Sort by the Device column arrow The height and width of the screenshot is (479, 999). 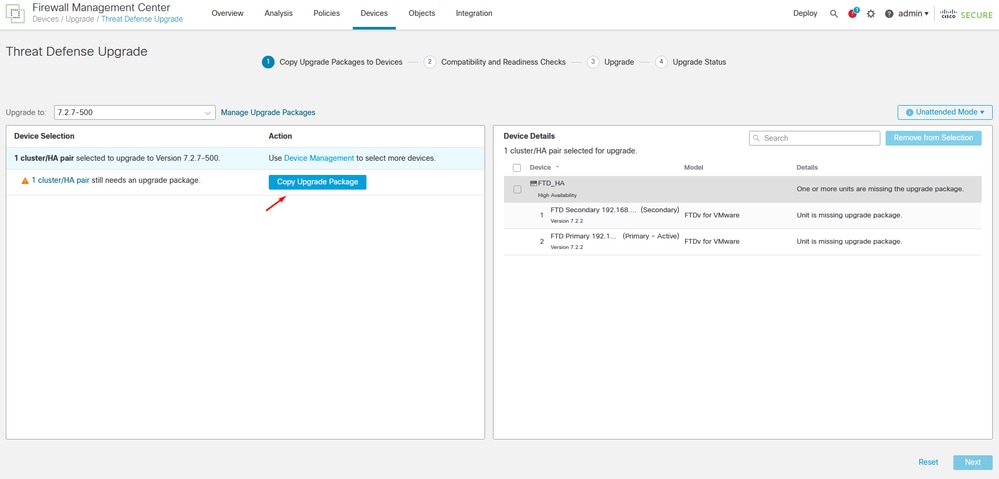point(558,167)
